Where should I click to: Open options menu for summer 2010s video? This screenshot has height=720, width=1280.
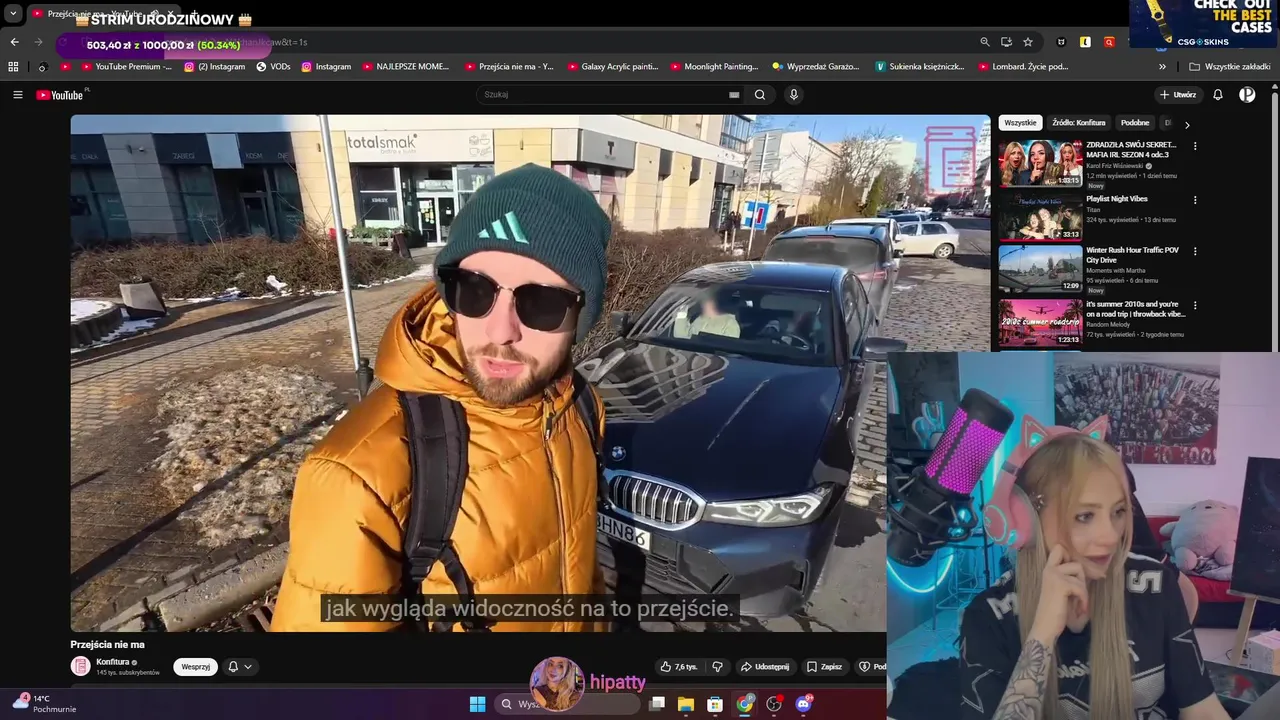click(x=1195, y=305)
